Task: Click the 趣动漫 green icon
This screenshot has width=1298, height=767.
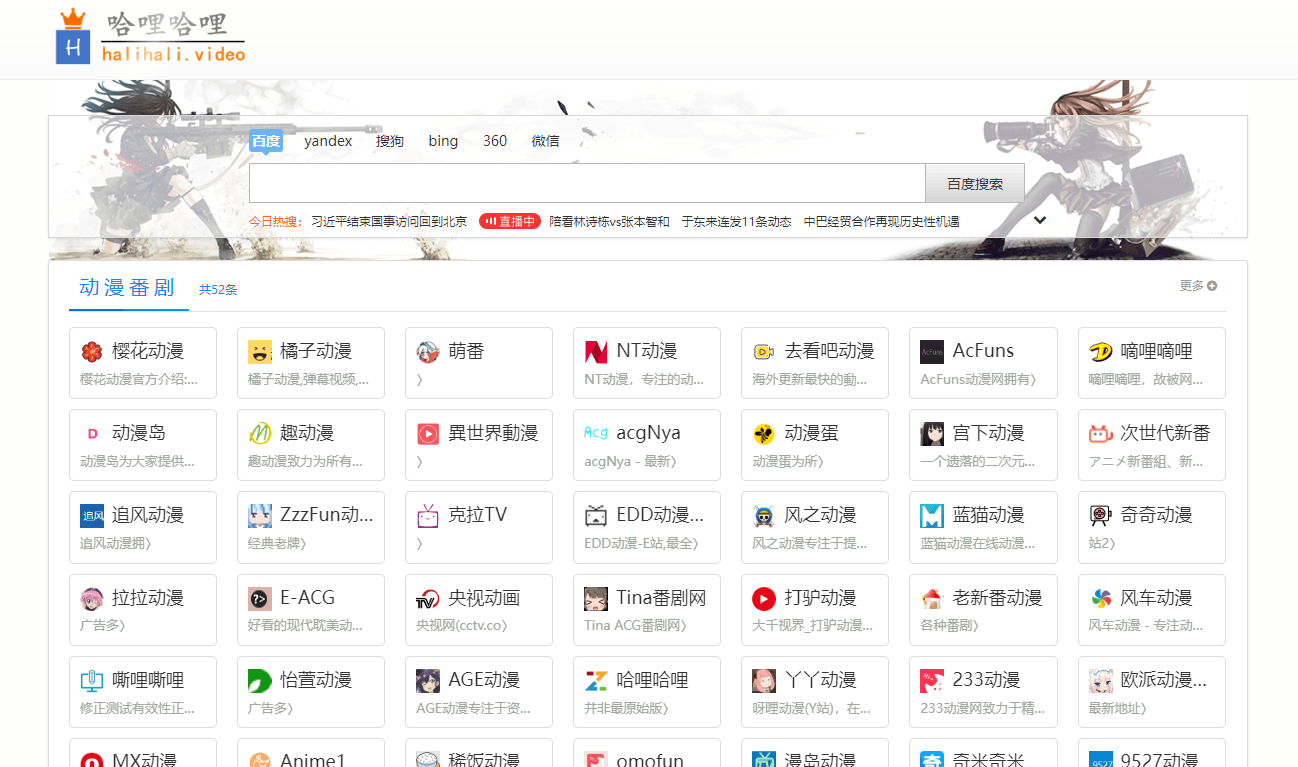Action: pyautogui.click(x=260, y=434)
